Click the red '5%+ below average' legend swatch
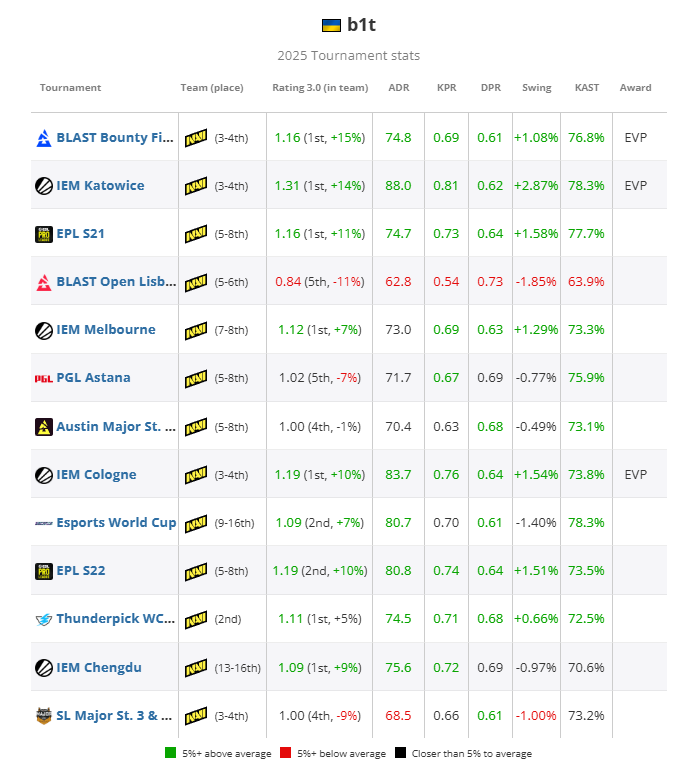Screen dimensions: 695x781 pyautogui.click(x=285, y=753)
